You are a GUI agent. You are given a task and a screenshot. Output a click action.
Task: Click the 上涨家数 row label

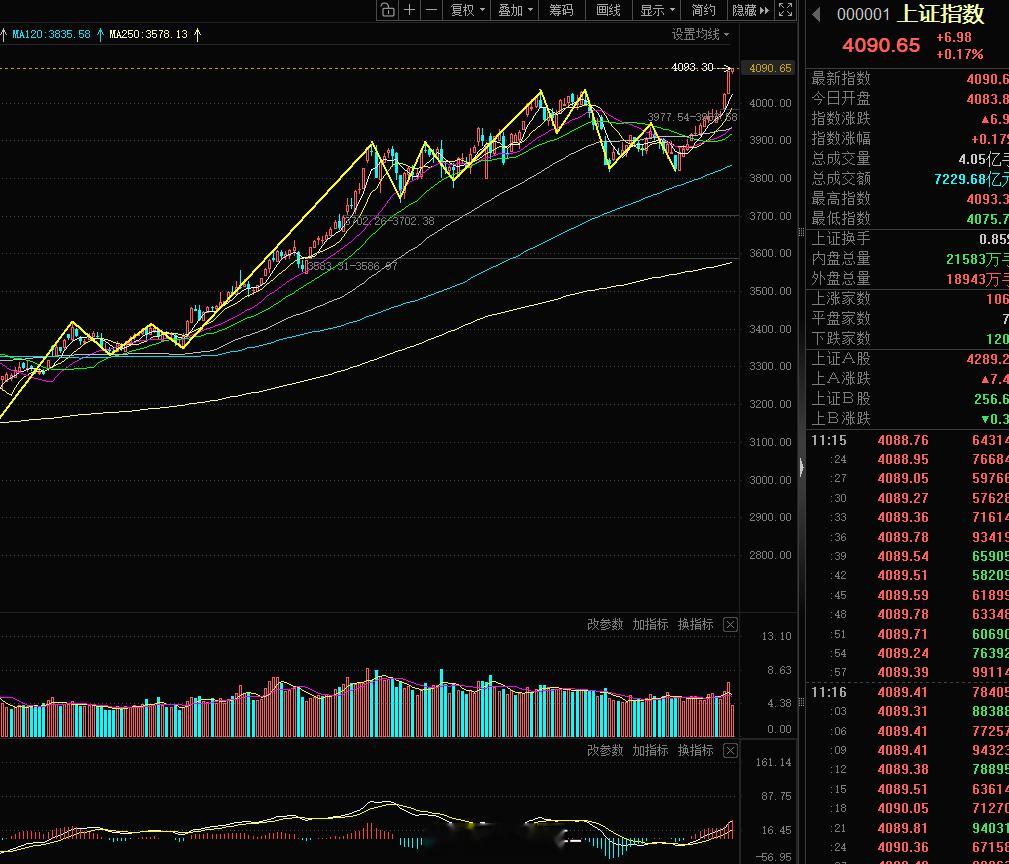(x=840, y=299)
